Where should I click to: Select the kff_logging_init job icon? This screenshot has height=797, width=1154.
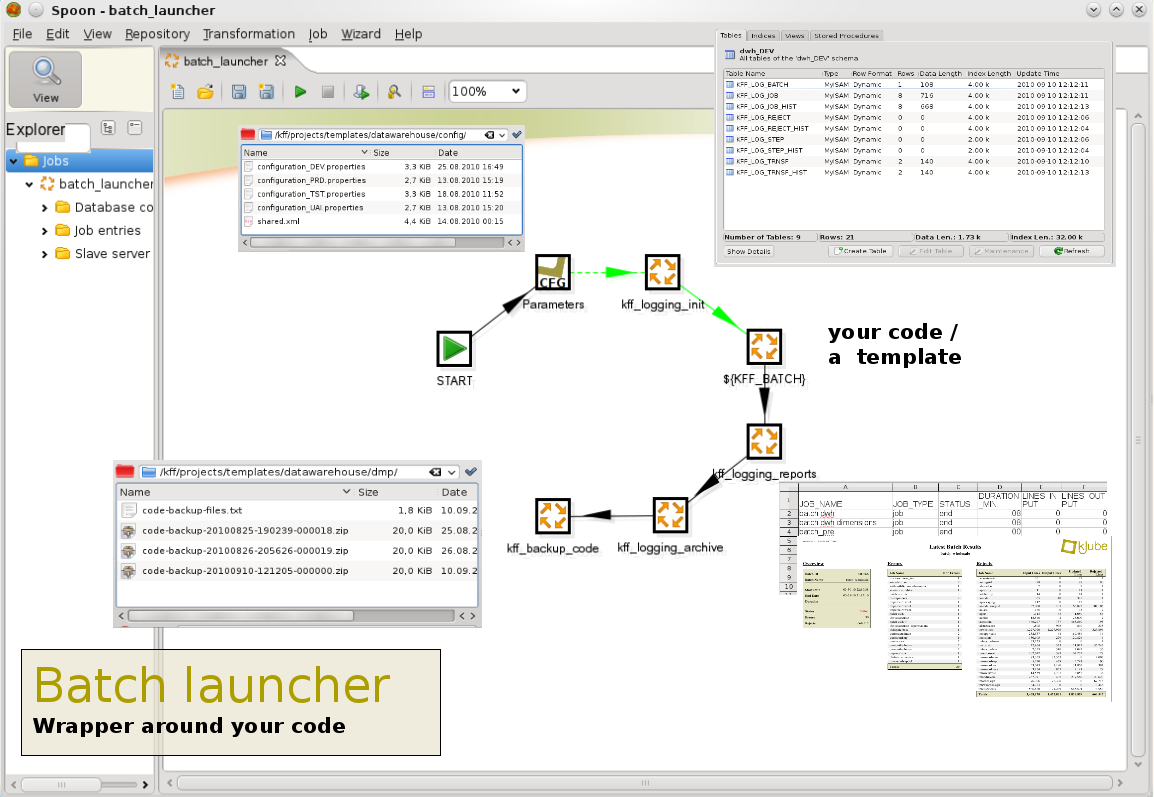(x=662, y=272)
